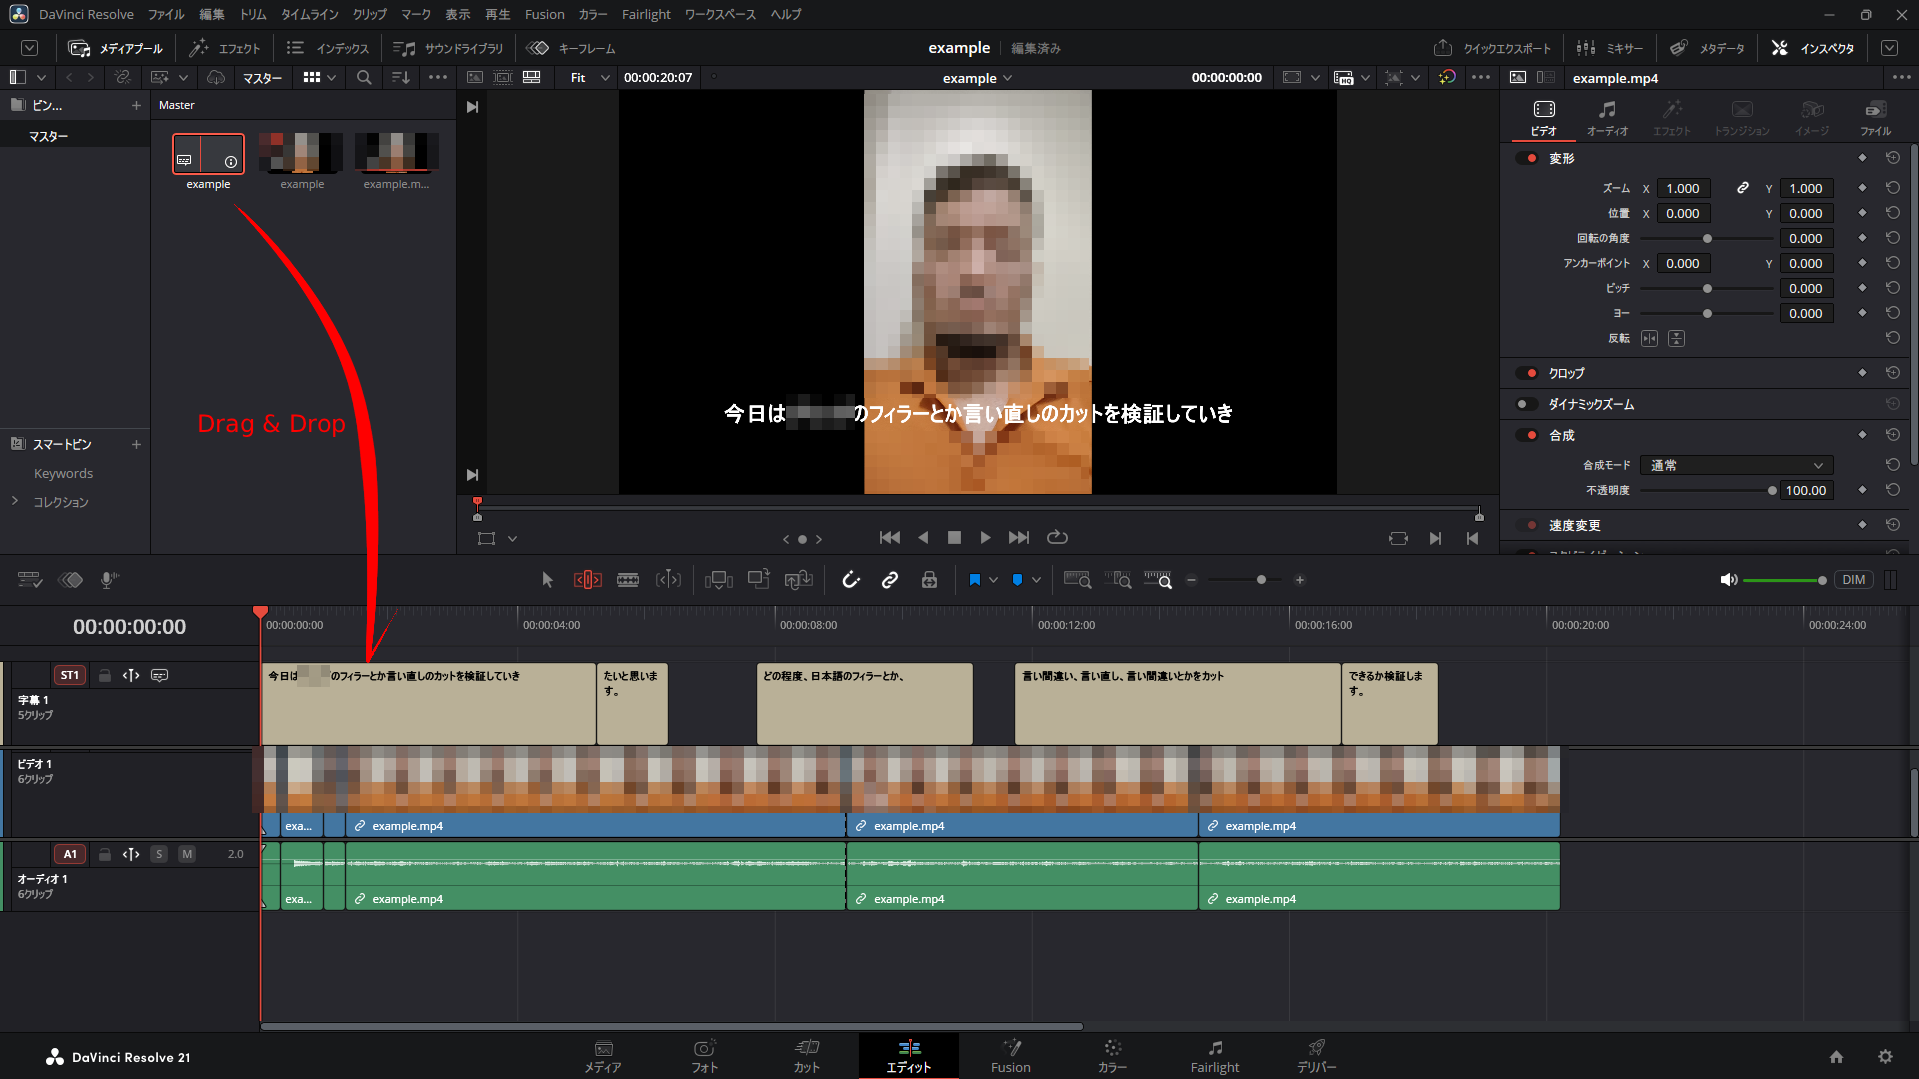
Task: Open viewer Fit zoom dropdown
Action: [x=589, y=77]
